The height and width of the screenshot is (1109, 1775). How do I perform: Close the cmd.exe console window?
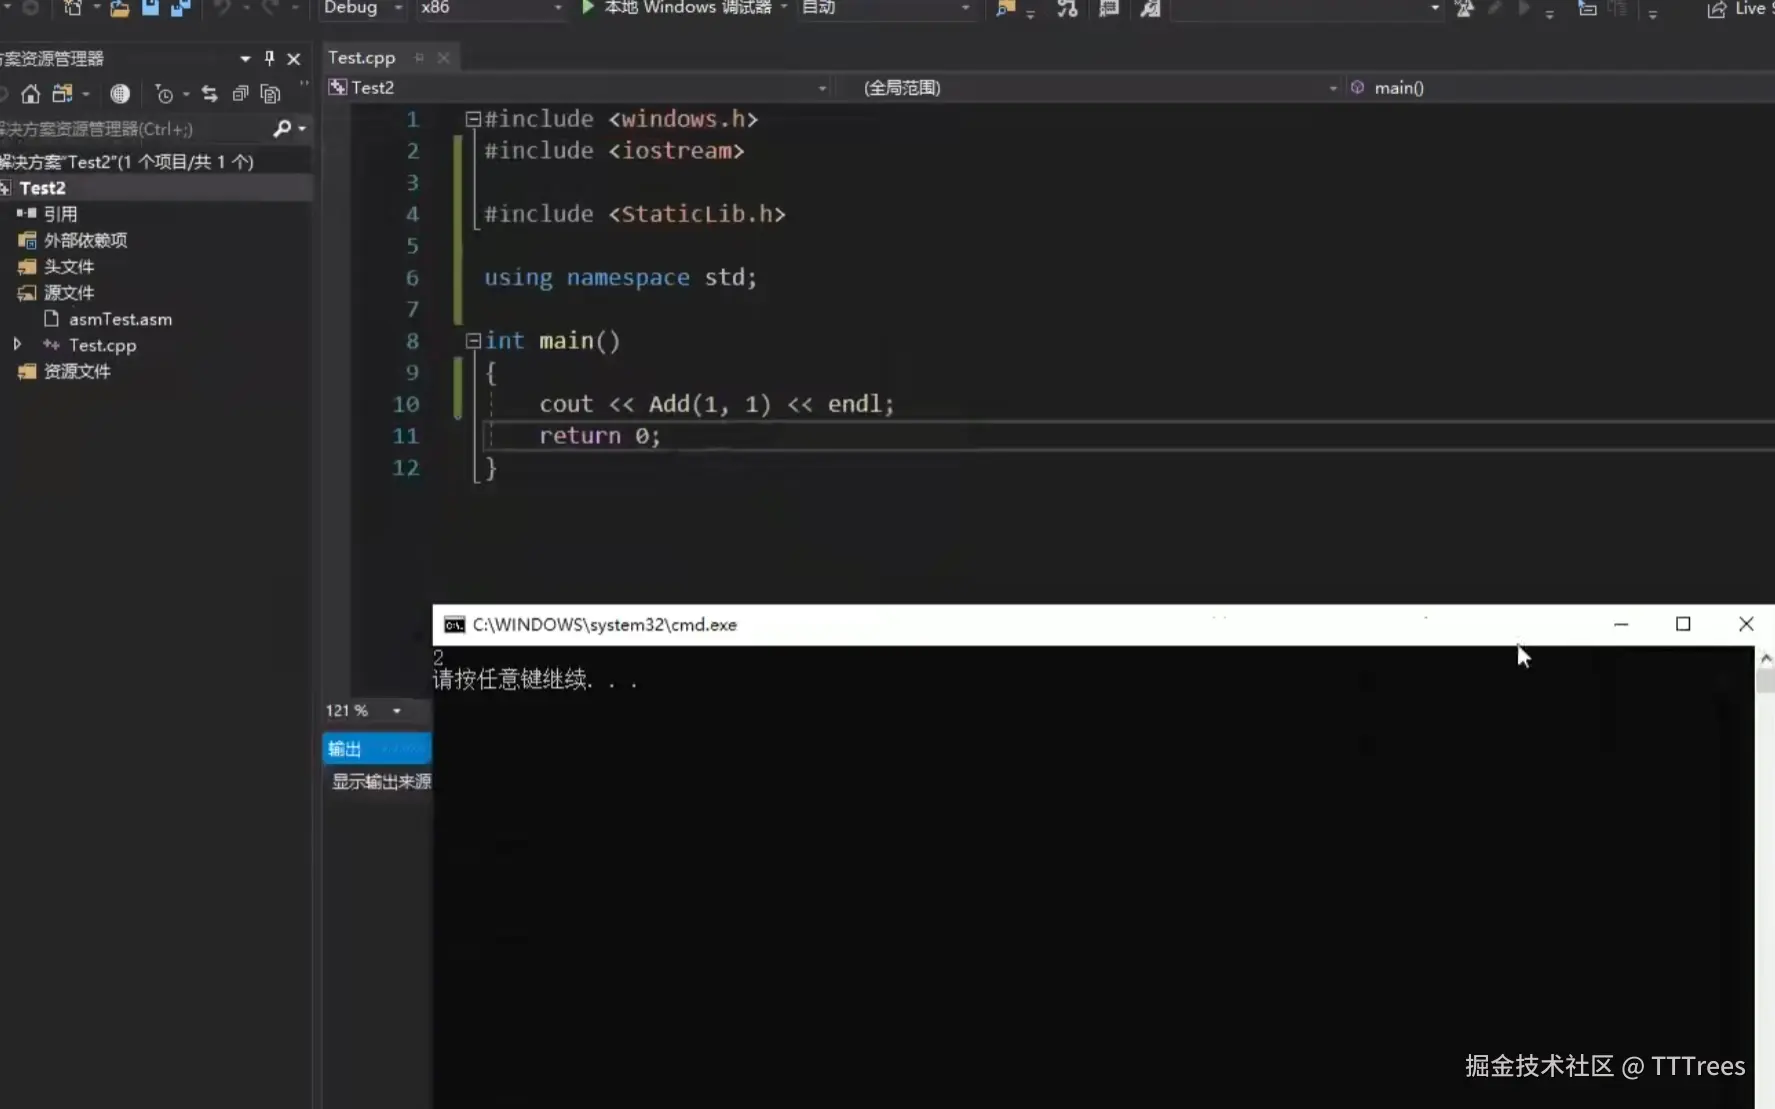[1746, 624]
